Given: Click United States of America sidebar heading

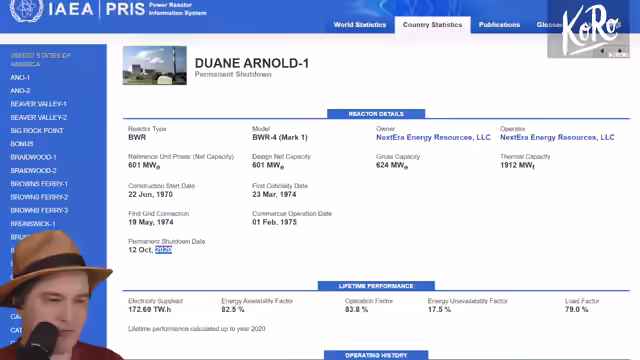Looking at the screenshot, I should (x=40, y=60).
